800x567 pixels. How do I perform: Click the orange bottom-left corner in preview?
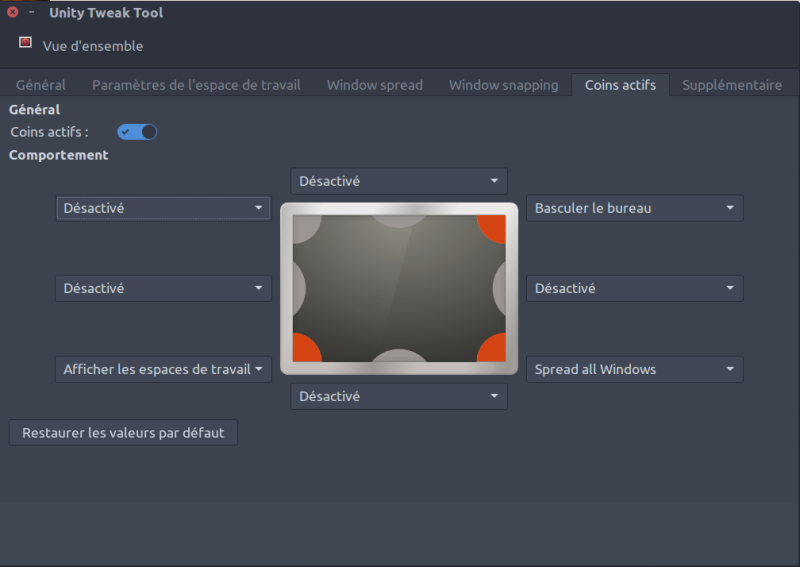point(307,348)
